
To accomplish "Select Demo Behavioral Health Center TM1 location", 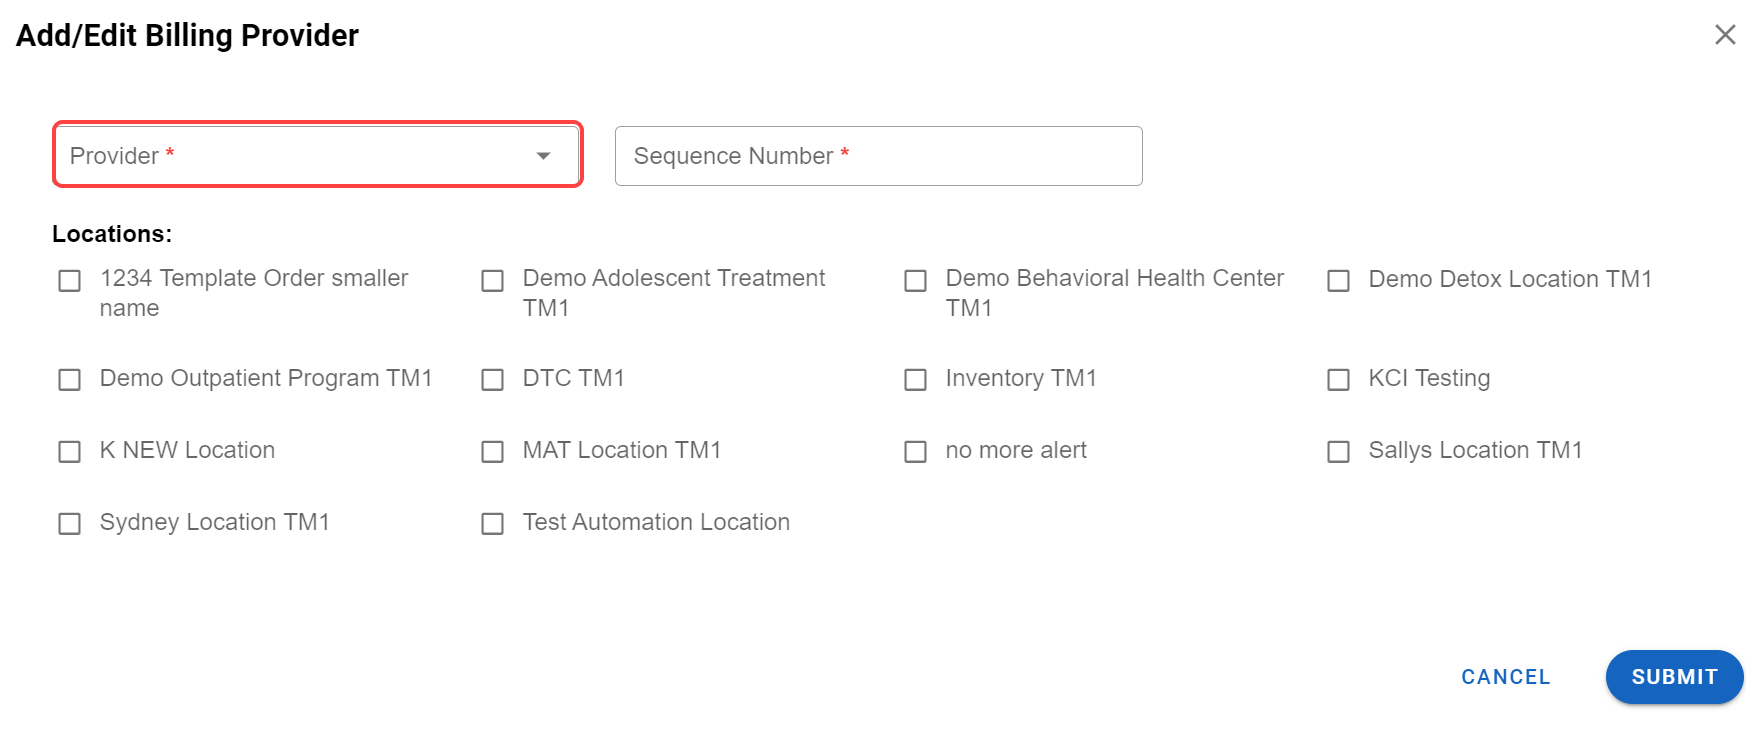I will 916,281.
